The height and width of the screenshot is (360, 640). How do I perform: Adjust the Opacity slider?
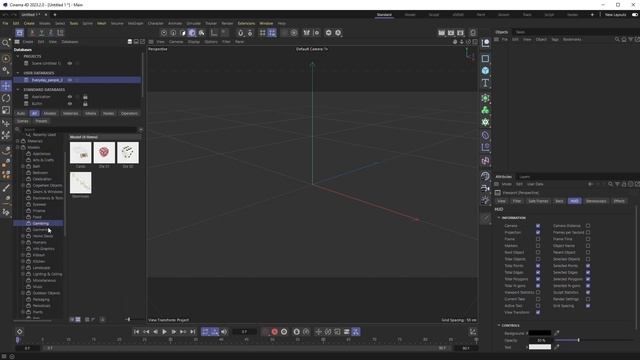[593, 340]
